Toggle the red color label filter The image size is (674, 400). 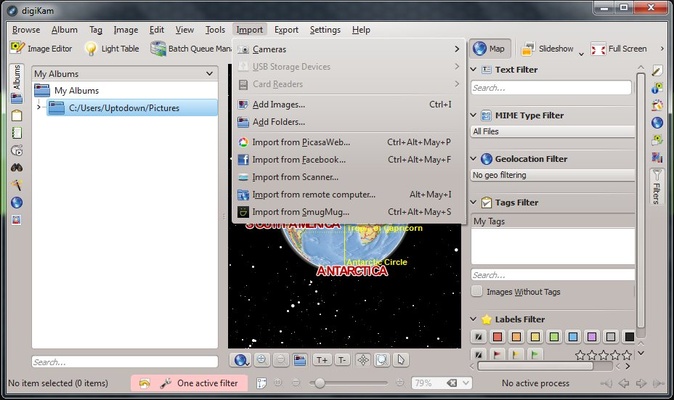coord(497,337)
